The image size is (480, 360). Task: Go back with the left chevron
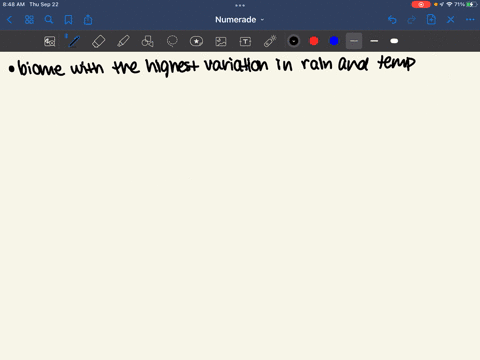9,20
